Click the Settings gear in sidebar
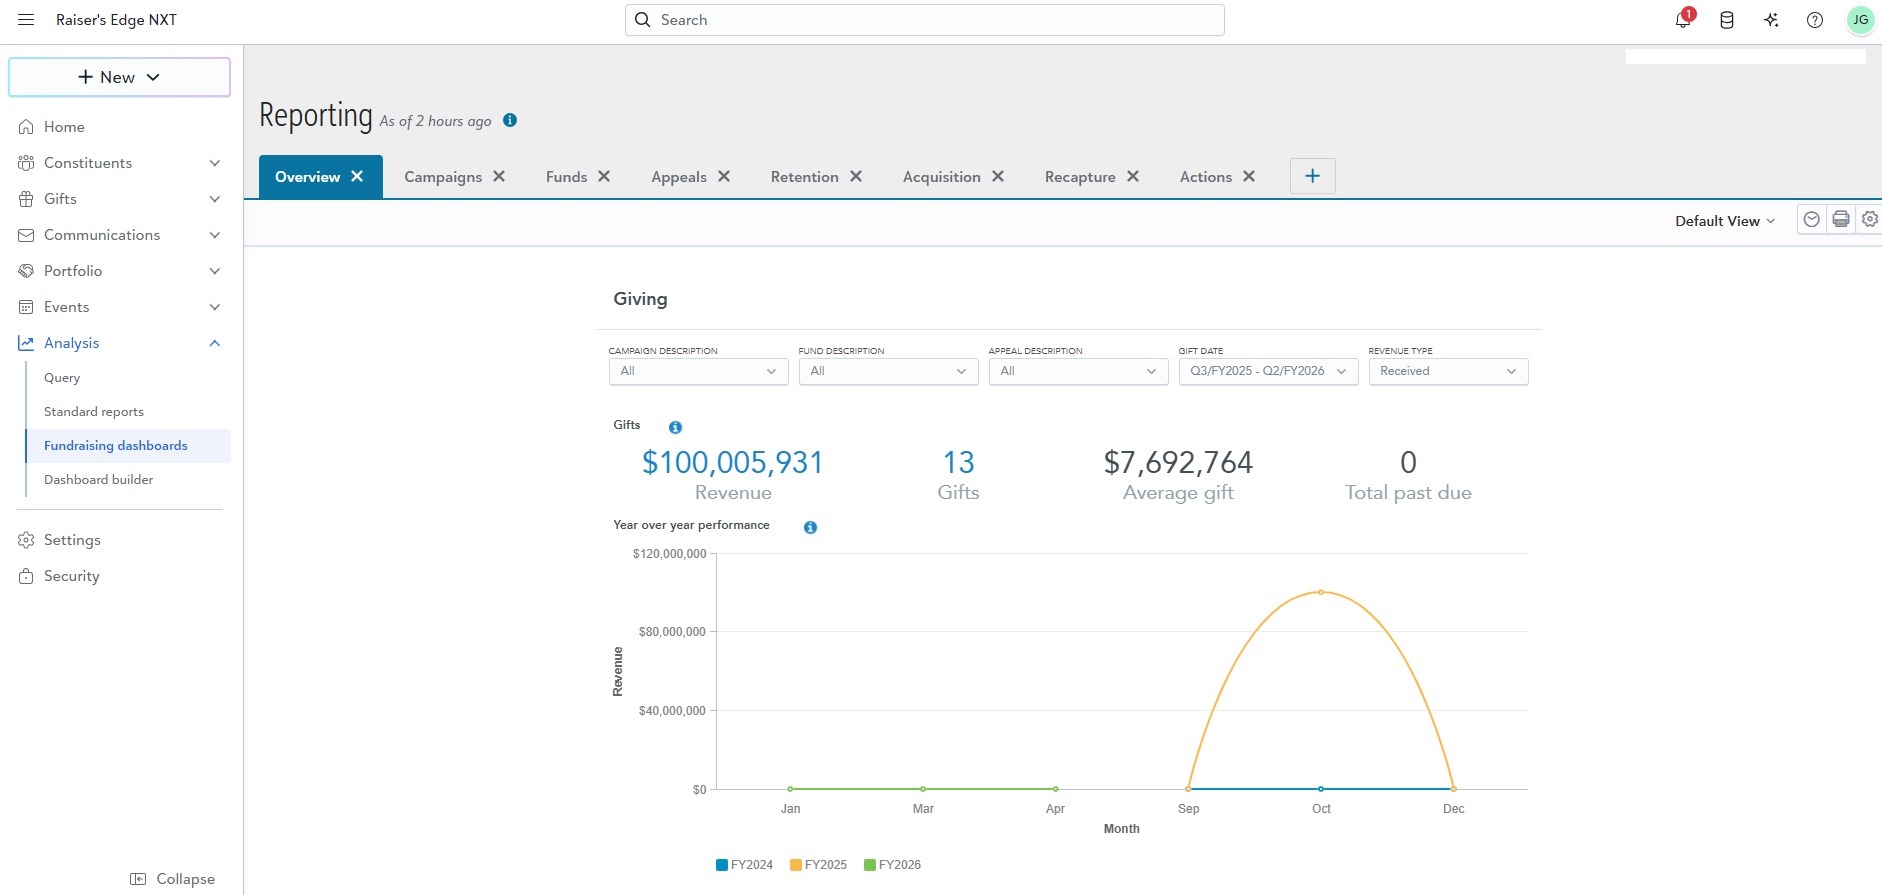The image size is (1882, 895). (26, 540)
